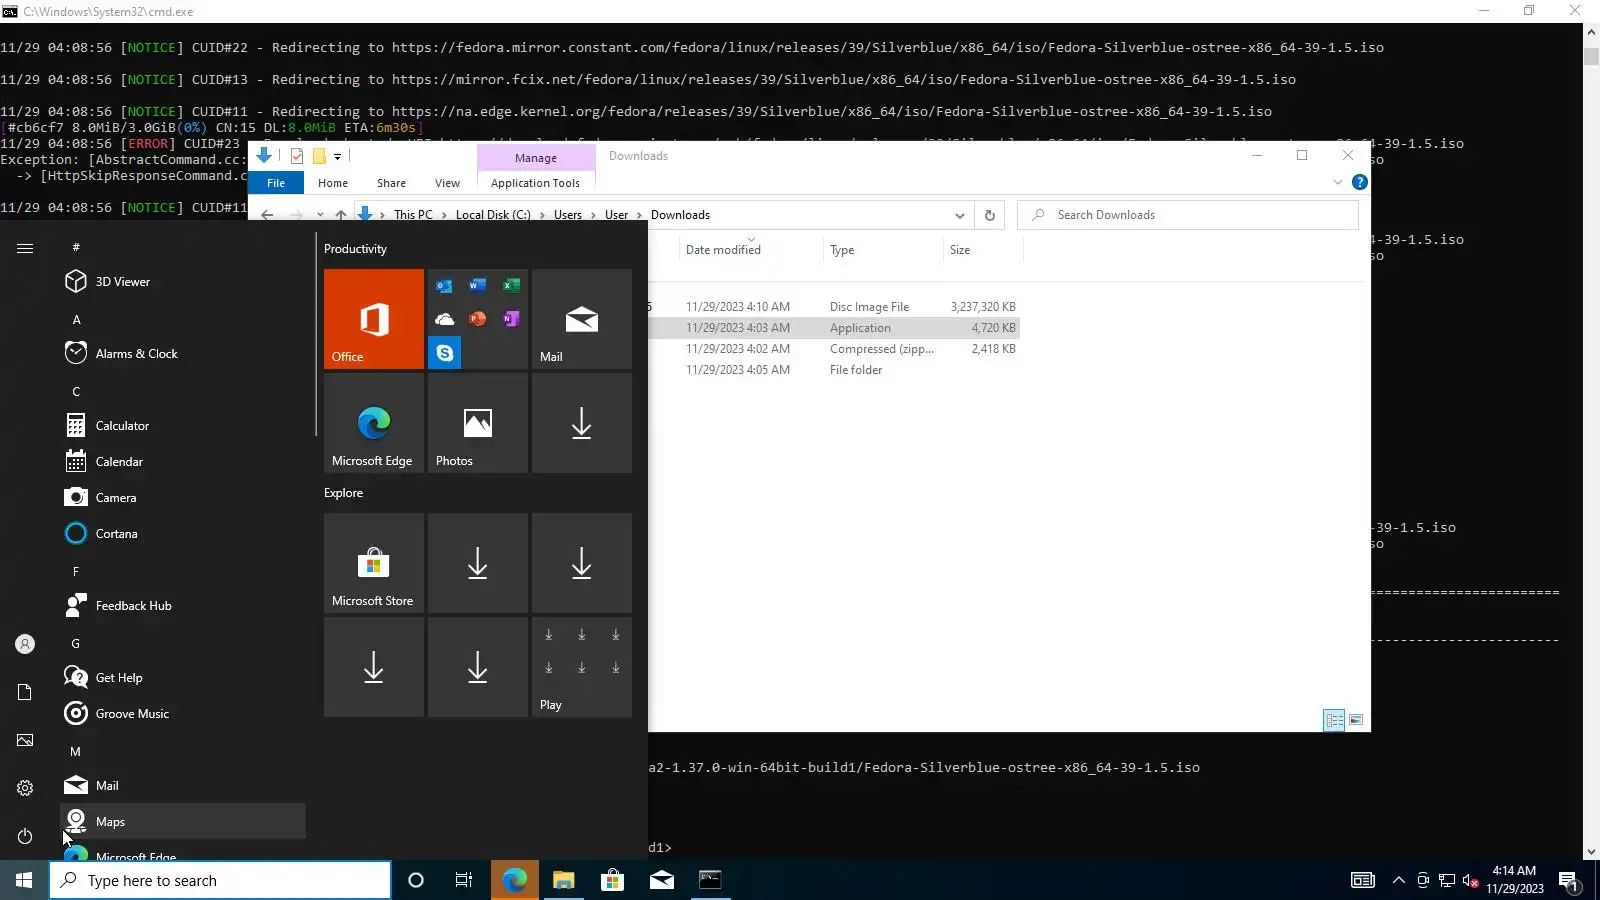Switch to the View ribbon tab
The height and width of the screenshot is (900, 1600).
pyautogui.click(x=447, y=183)
